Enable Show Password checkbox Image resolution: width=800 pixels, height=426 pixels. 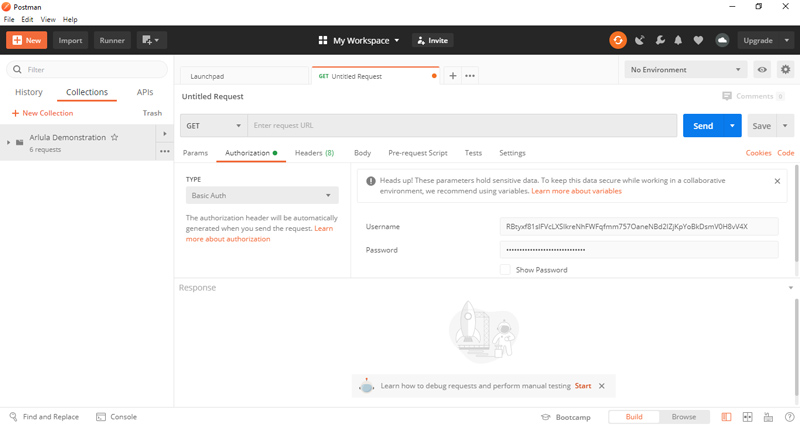point(505,269)
